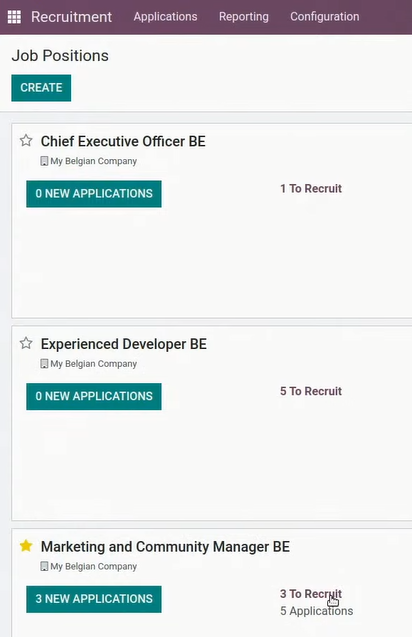
Task: View 0 New Applications for Chief Executive Officer
Action: pos(94,194)
